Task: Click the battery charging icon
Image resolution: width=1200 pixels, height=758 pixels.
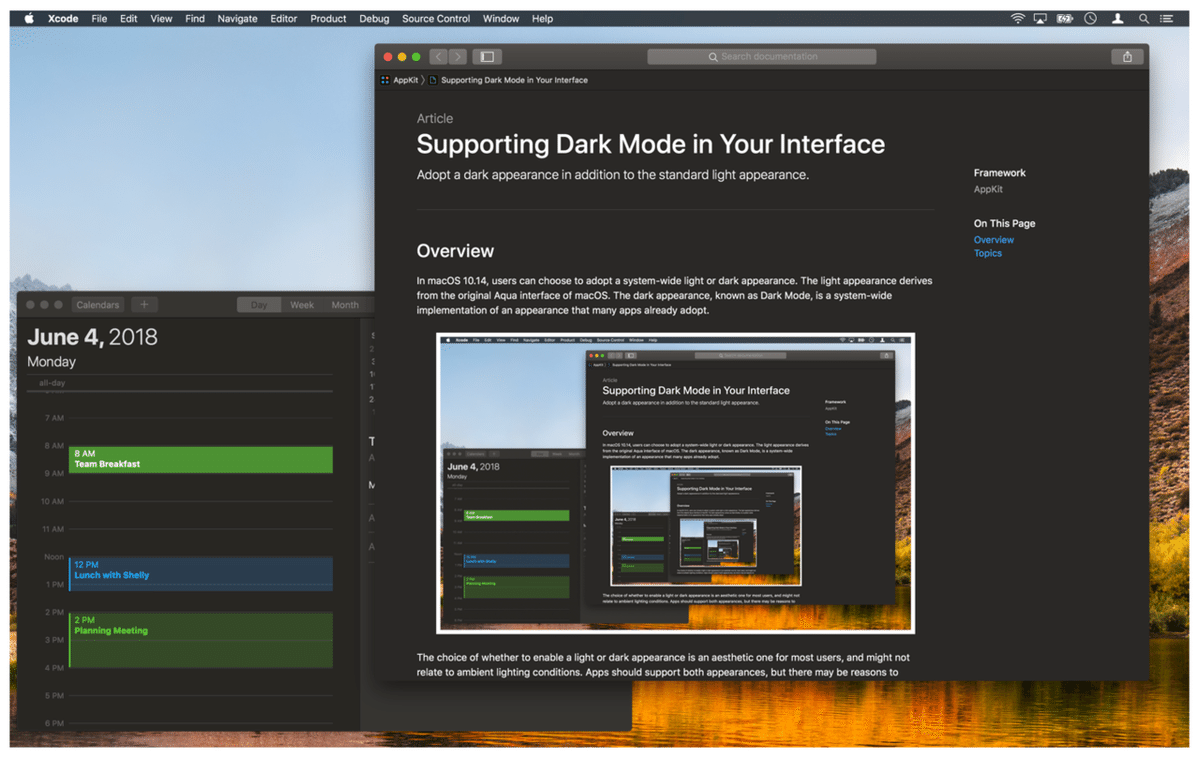Action: [x=1065, y=19]
